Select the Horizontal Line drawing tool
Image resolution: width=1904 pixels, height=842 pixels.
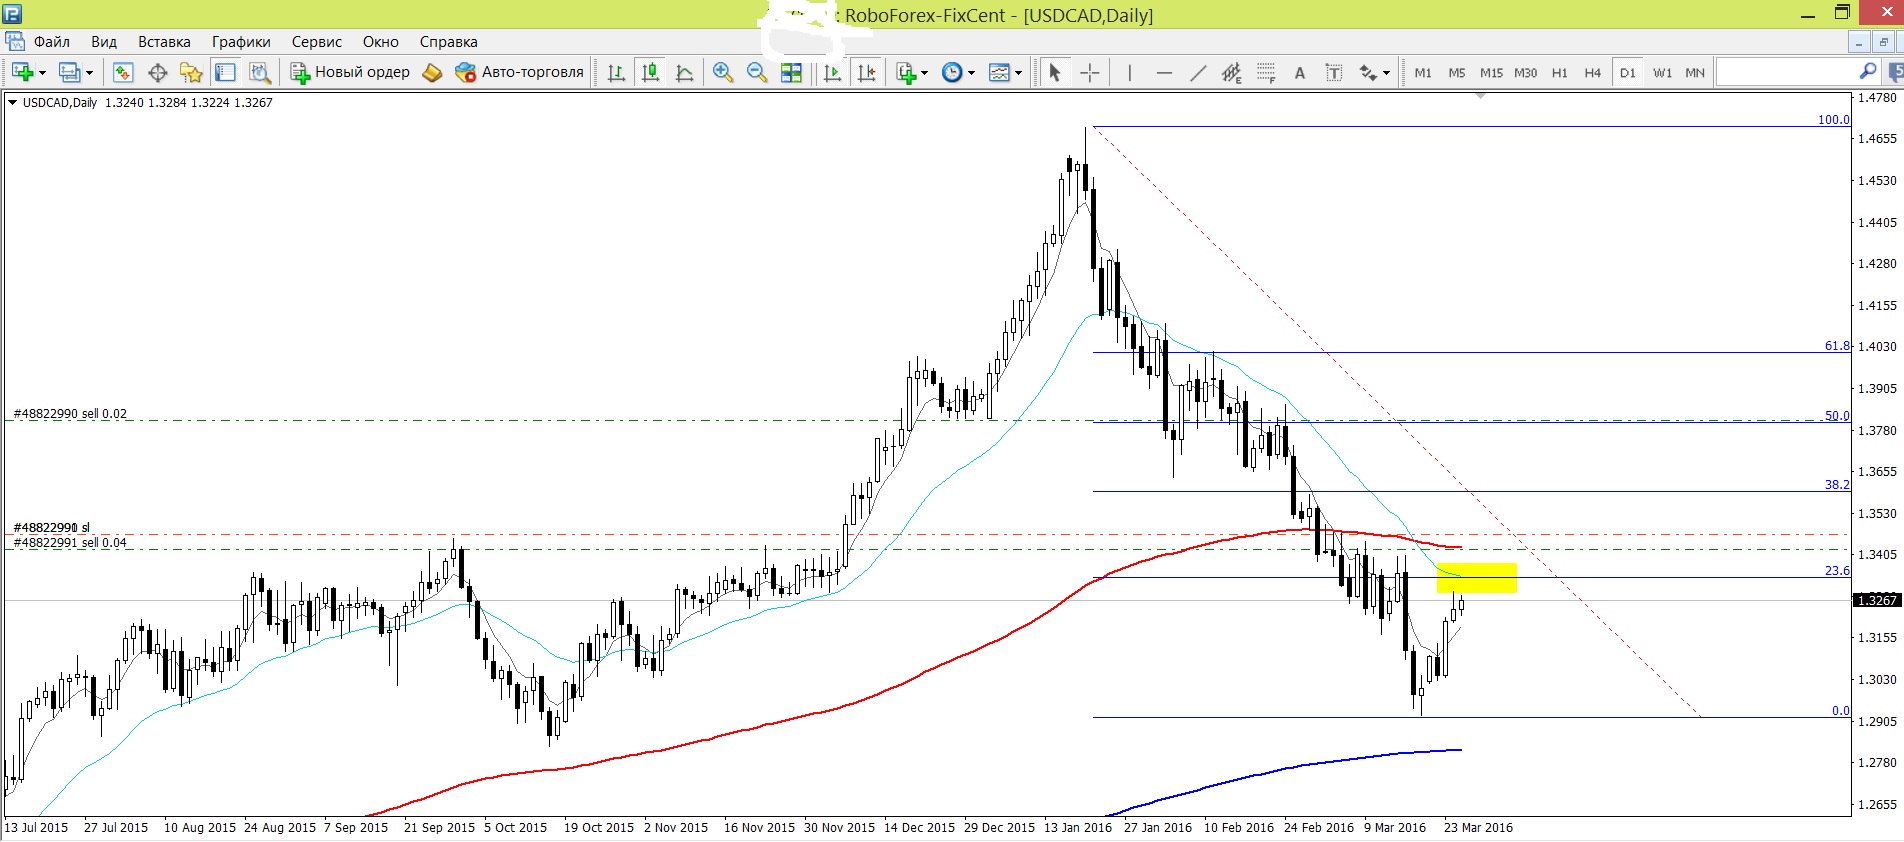coord(1164,72)
